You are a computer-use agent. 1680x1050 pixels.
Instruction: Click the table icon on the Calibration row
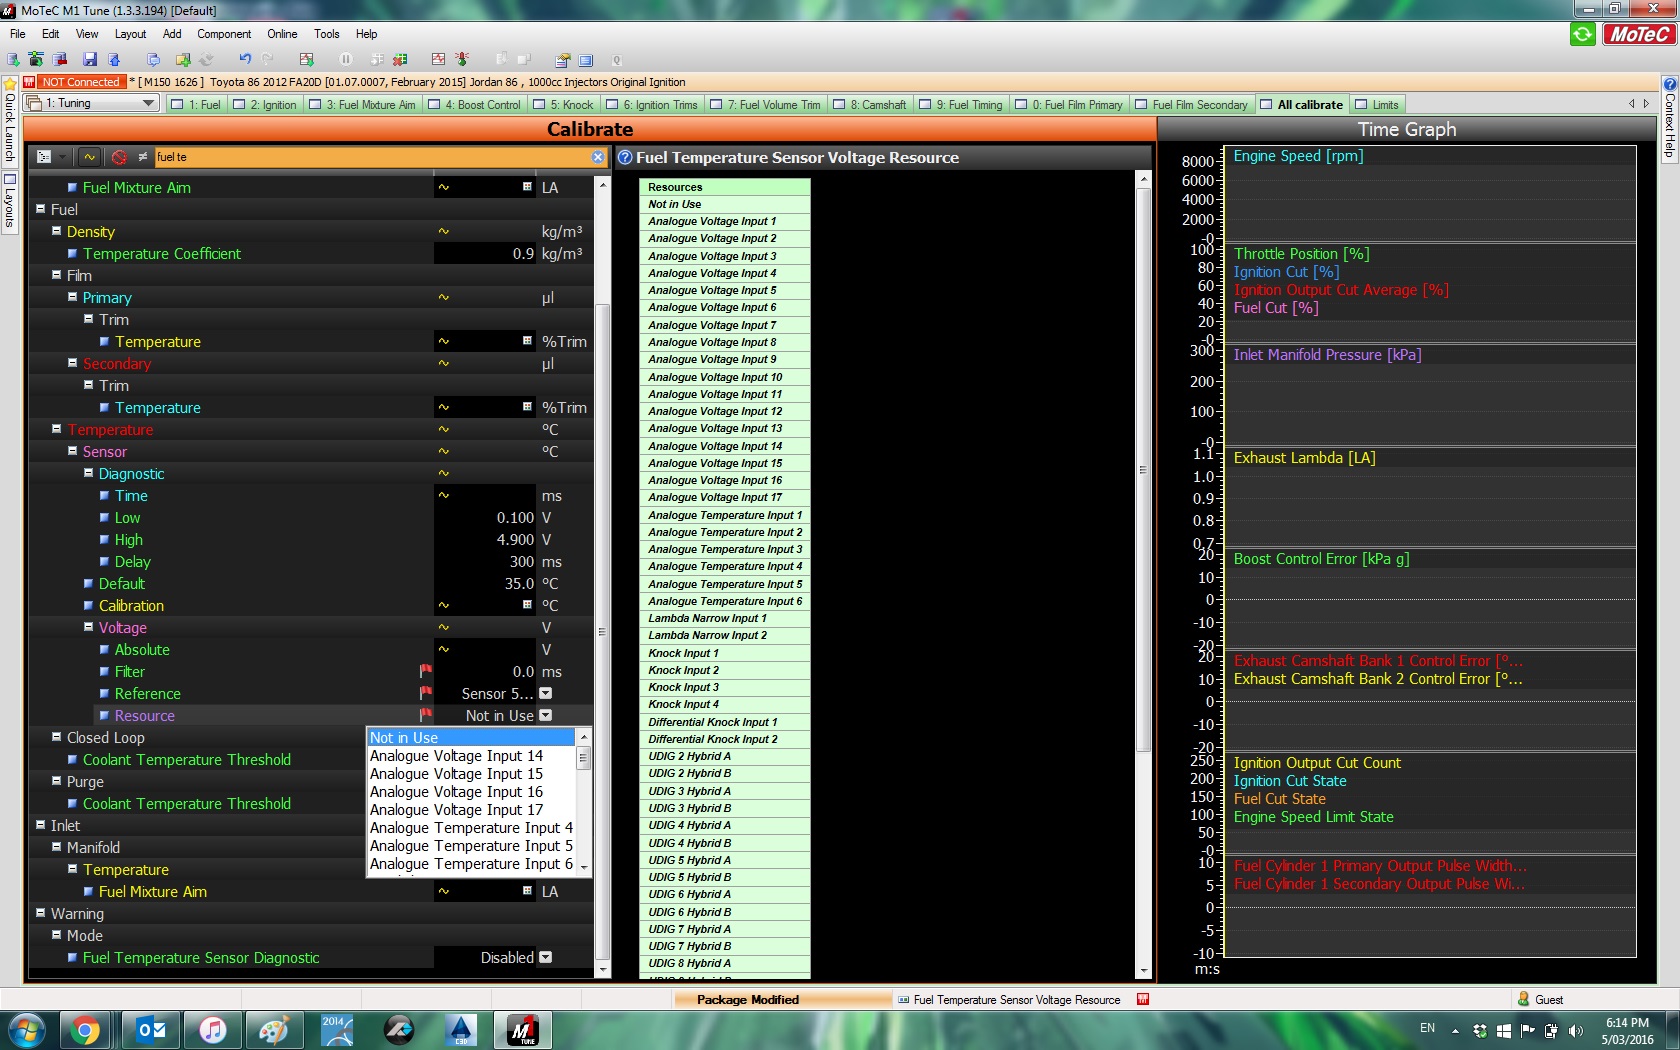tap(527, 605)
